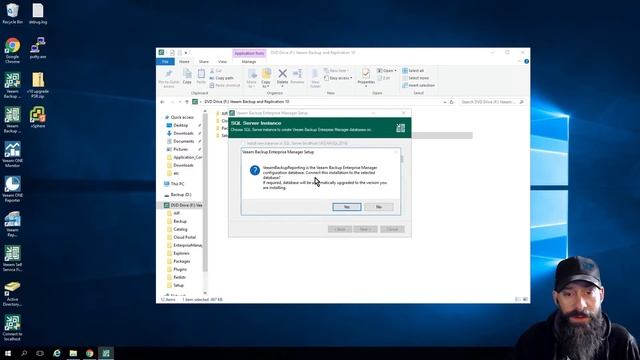Click Cut in the Clipboard group
640x360 pixels.
pos(216,71)
